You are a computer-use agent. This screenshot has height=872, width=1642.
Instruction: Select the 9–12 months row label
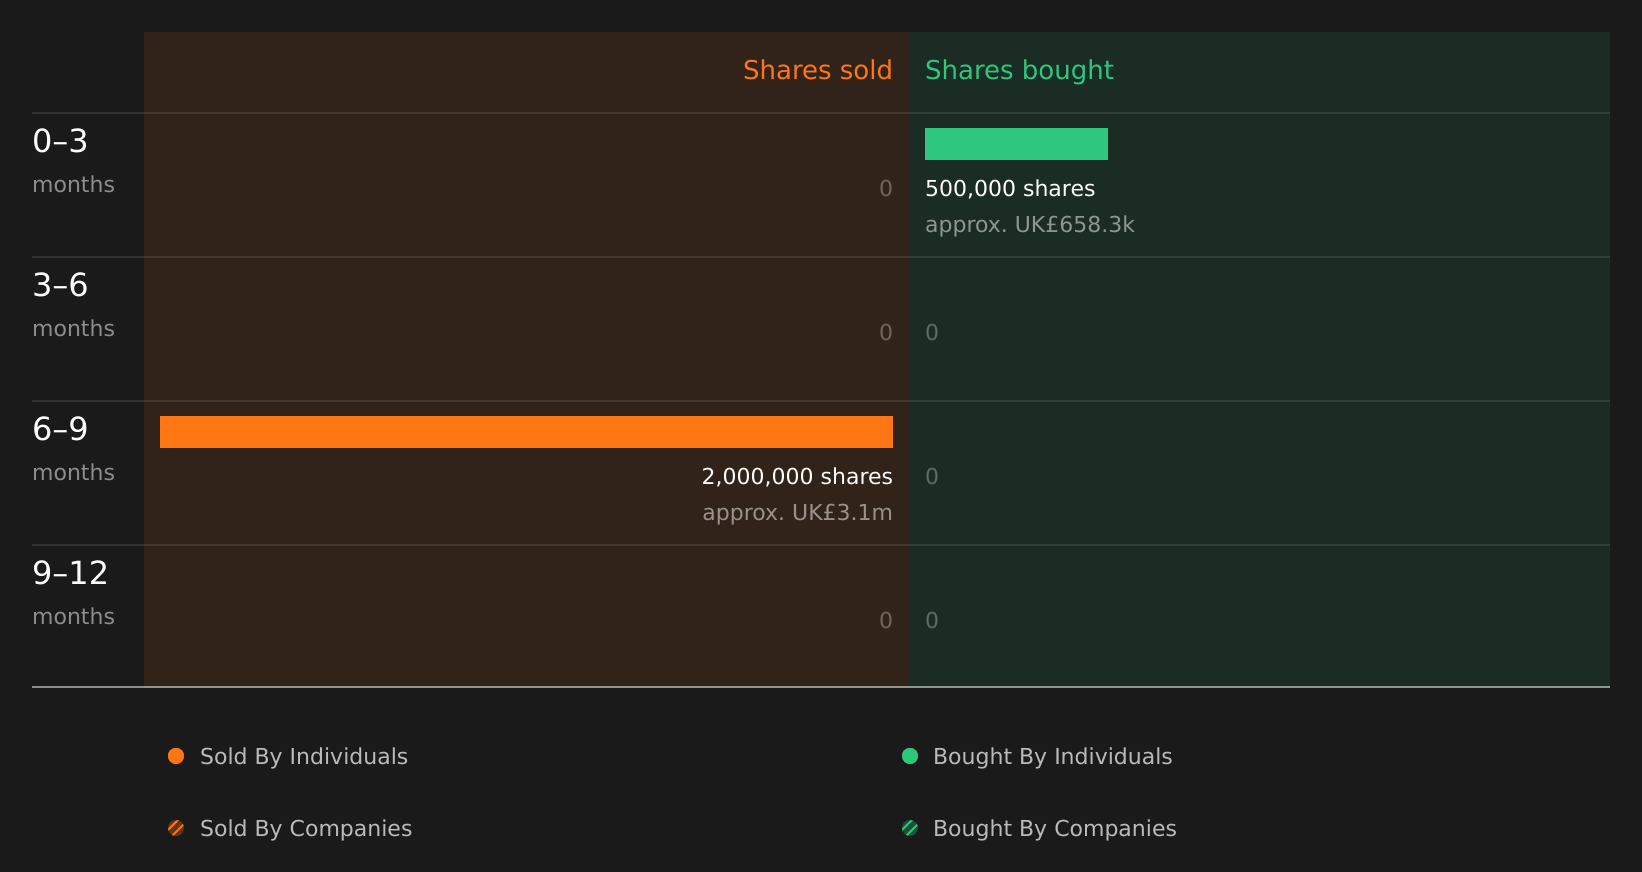point(73,594)
